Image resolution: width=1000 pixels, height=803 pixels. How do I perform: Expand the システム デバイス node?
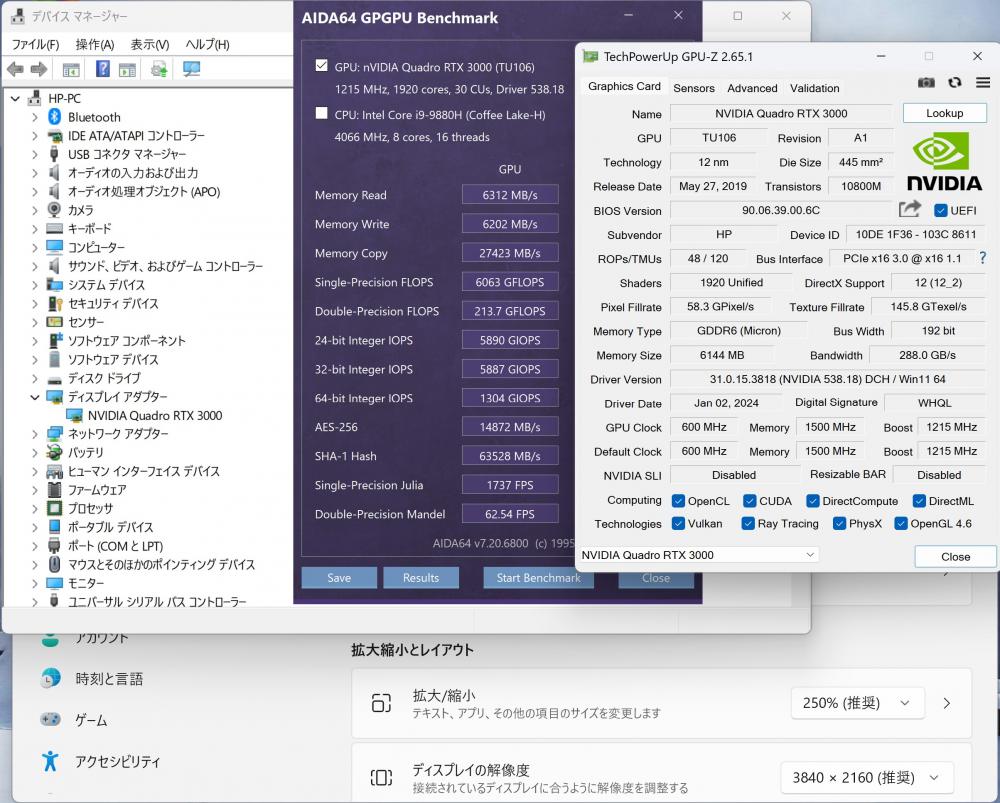(34, 285)
